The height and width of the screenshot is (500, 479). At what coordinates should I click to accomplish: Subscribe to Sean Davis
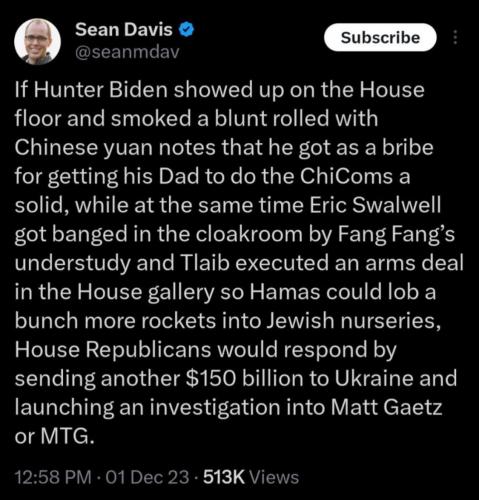(x=380, y=37)
